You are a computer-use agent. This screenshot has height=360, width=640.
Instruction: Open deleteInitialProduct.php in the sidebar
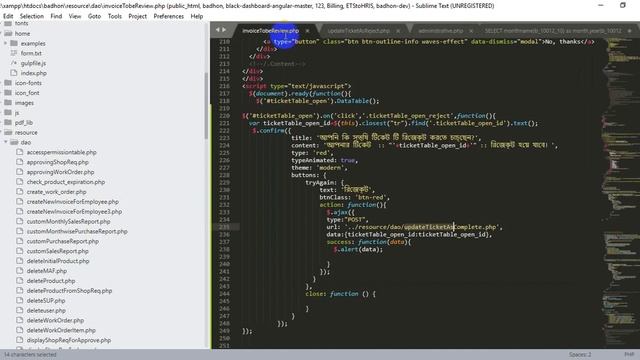(58, 261)
